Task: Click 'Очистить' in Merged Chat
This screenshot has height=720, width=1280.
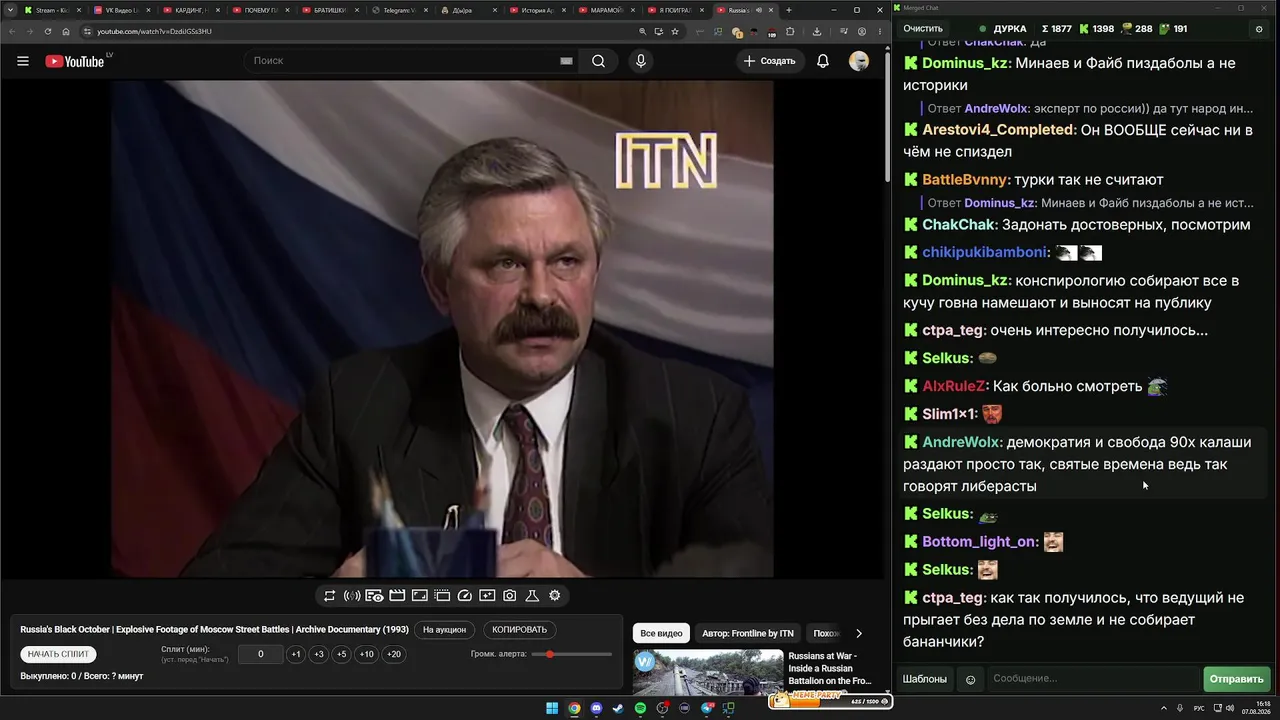Action: tap(923, 29)
